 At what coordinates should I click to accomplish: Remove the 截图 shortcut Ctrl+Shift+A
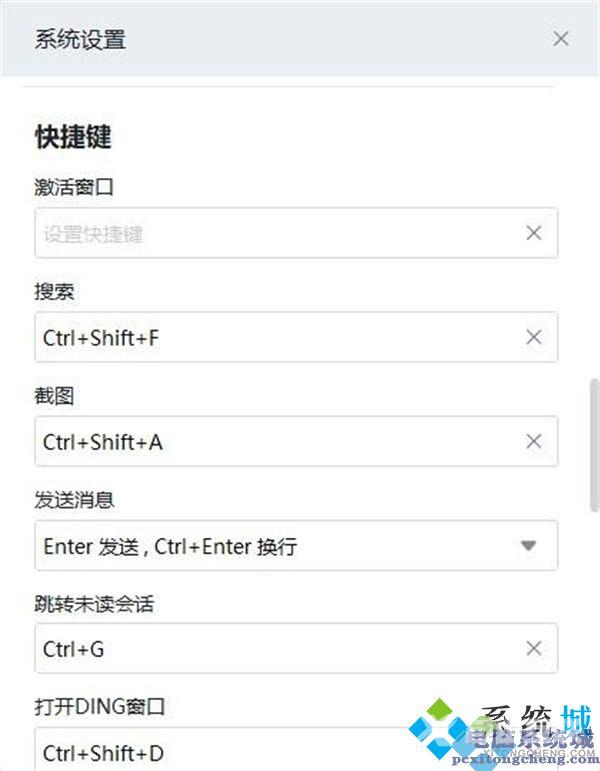(x=534, y=441)
